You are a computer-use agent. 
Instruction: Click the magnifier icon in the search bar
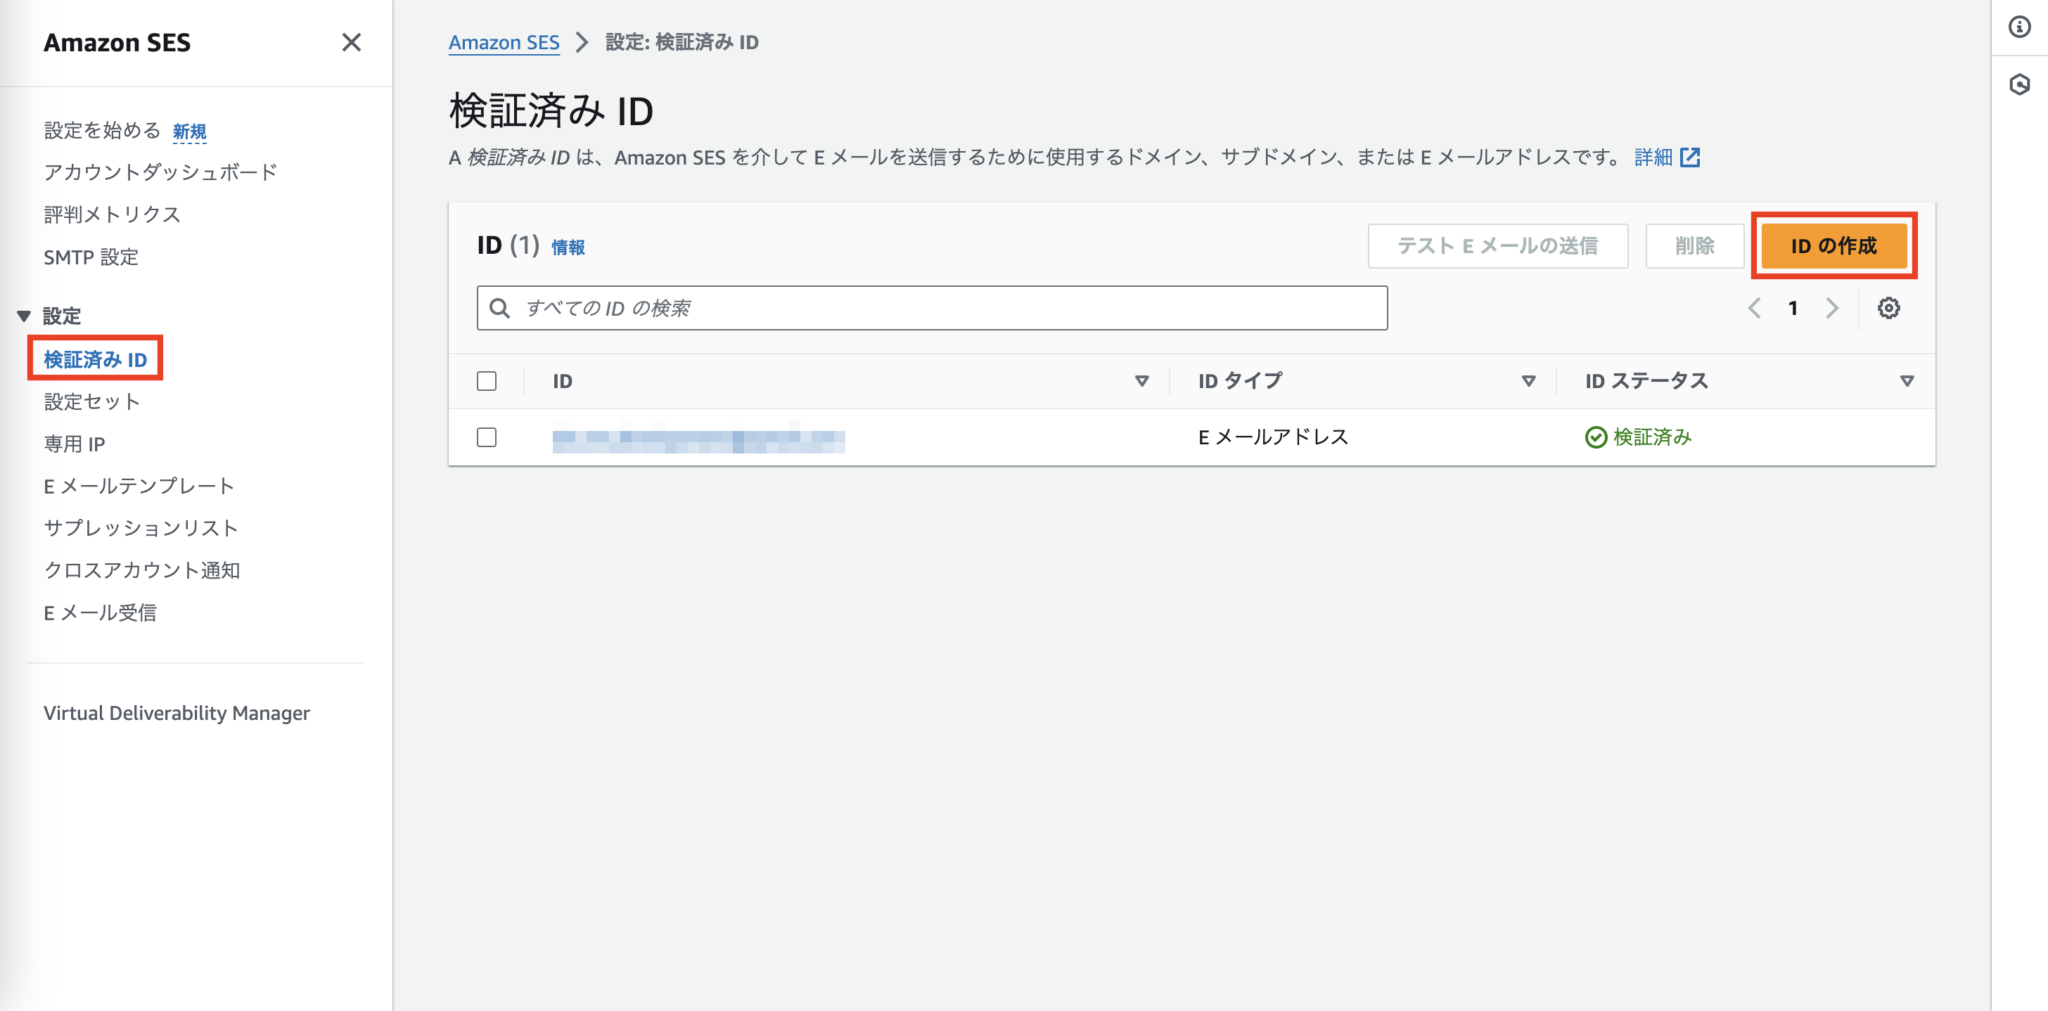point(500,308)
